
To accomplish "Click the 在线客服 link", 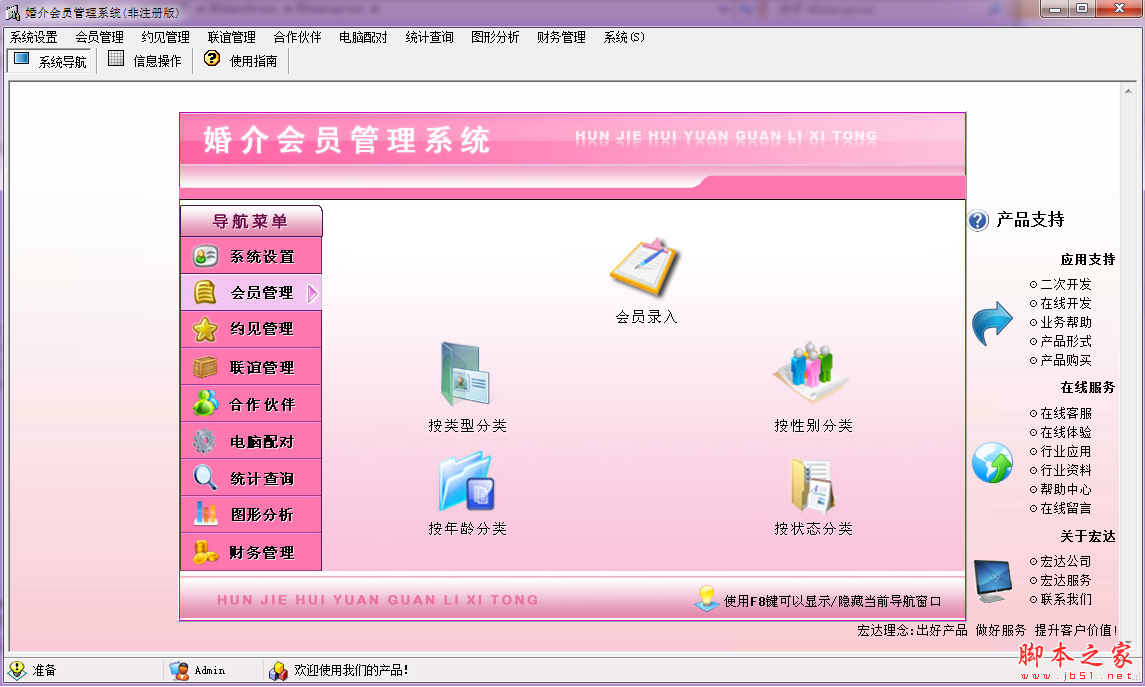I will pyautogui.click(x=1065, y=413).
